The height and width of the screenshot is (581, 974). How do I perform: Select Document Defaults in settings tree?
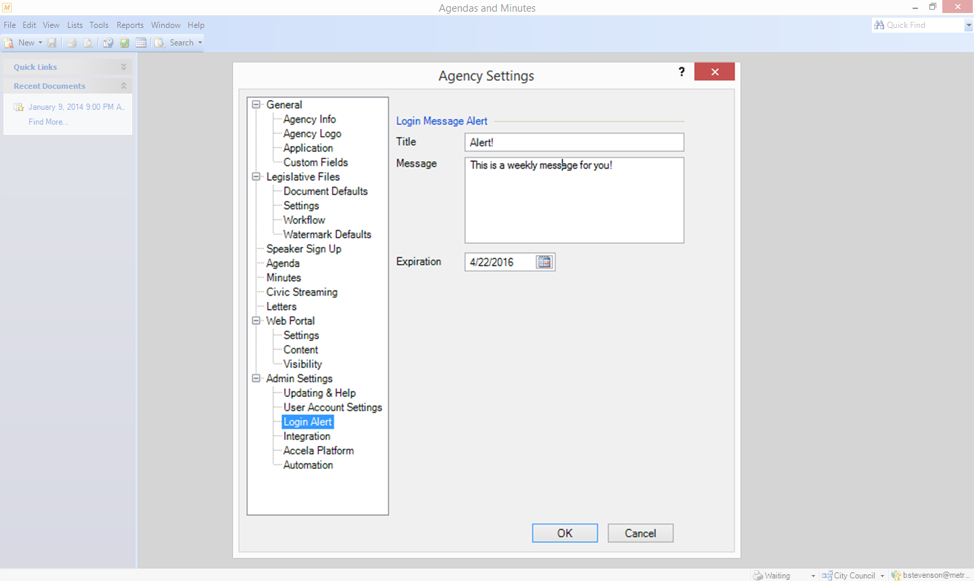tap(325, 191)
